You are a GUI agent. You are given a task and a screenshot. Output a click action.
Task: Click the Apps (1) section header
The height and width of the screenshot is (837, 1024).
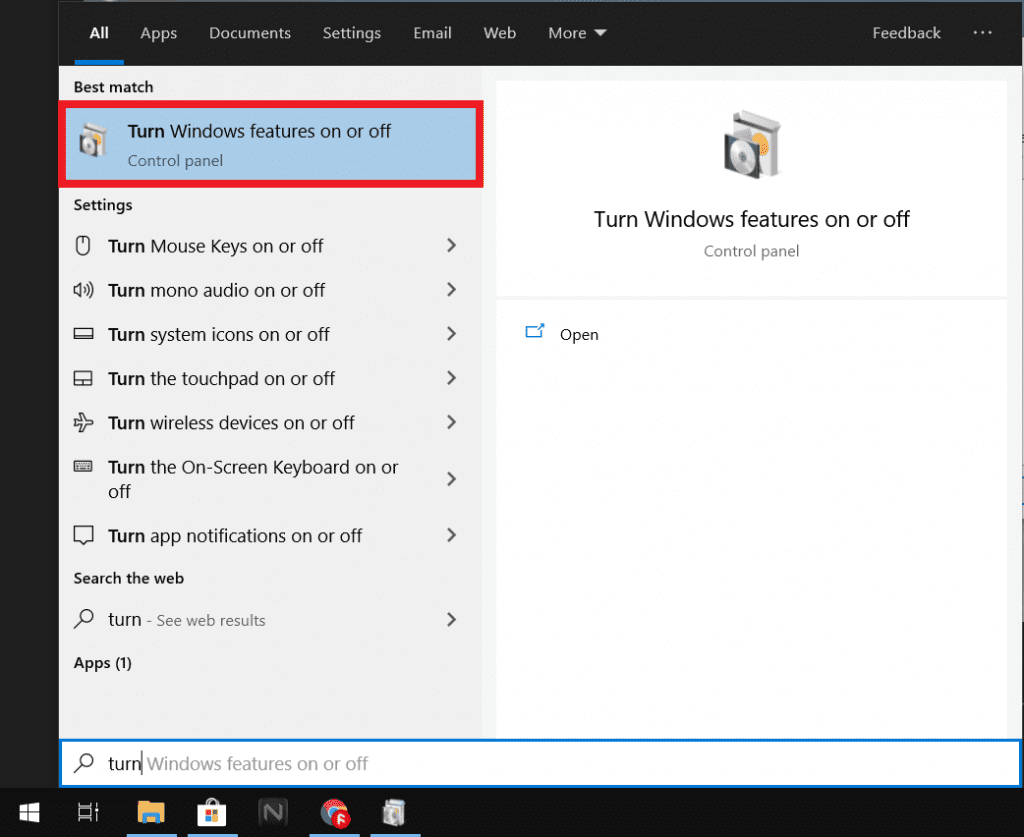(x=103, y=663)
